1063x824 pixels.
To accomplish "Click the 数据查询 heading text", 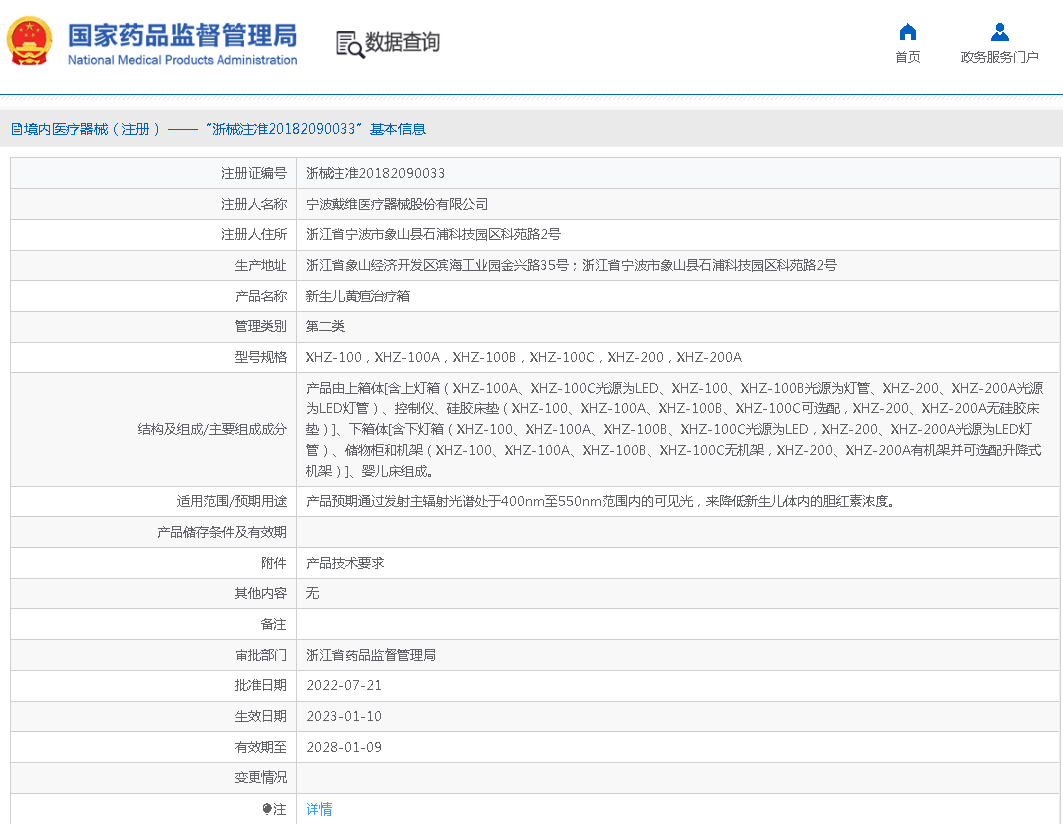I will [402, 43].
